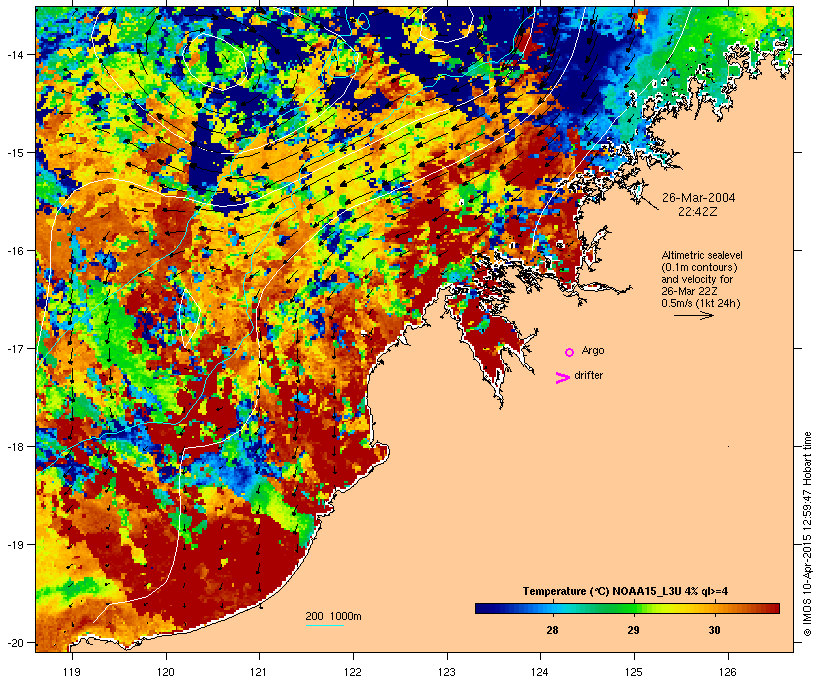
Task: Click latitude axis label -19
Action: click(x=15, y=545)
